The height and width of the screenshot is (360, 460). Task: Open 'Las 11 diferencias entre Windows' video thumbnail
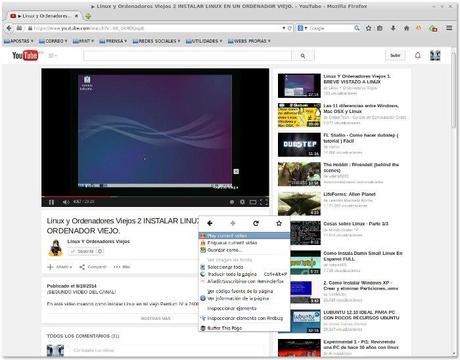click(x=299, y=115)
